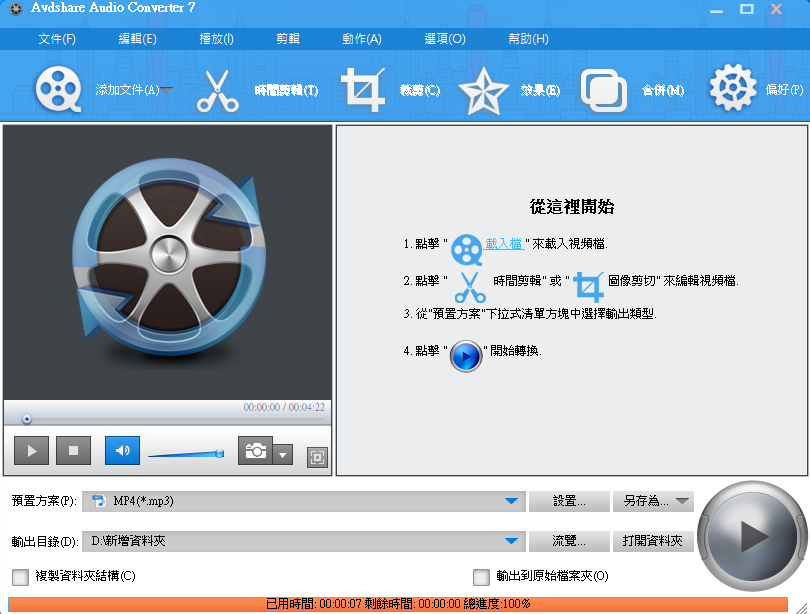The image size is (810, 614).
Task: Click the fullscreen preview icon
Action: [316, 457]
